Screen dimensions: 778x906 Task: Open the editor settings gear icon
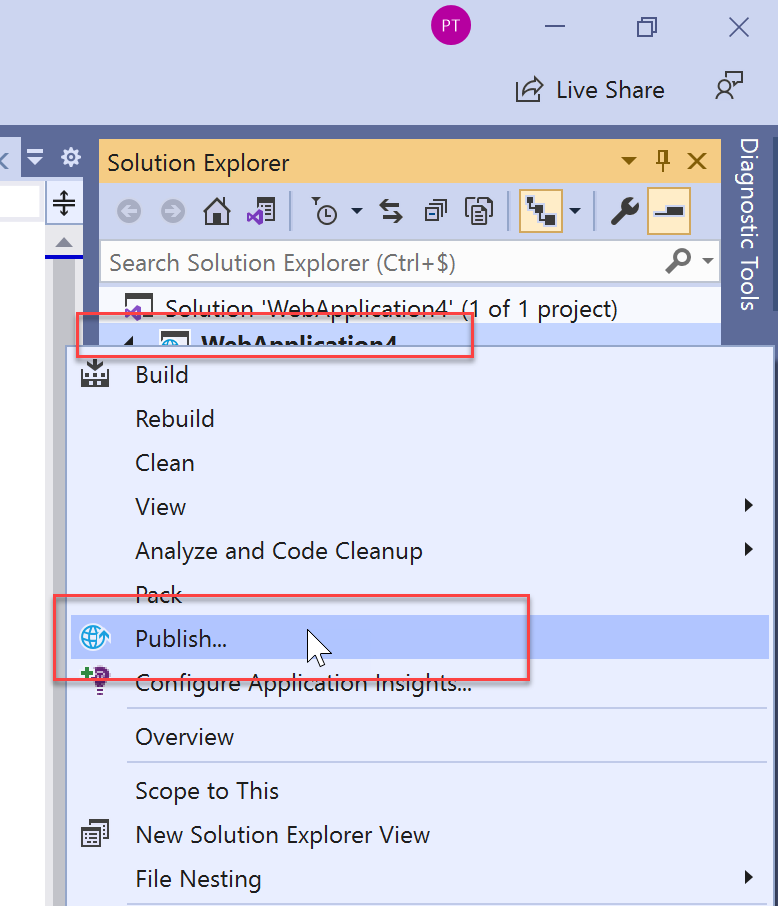click(x=70, y=158)
